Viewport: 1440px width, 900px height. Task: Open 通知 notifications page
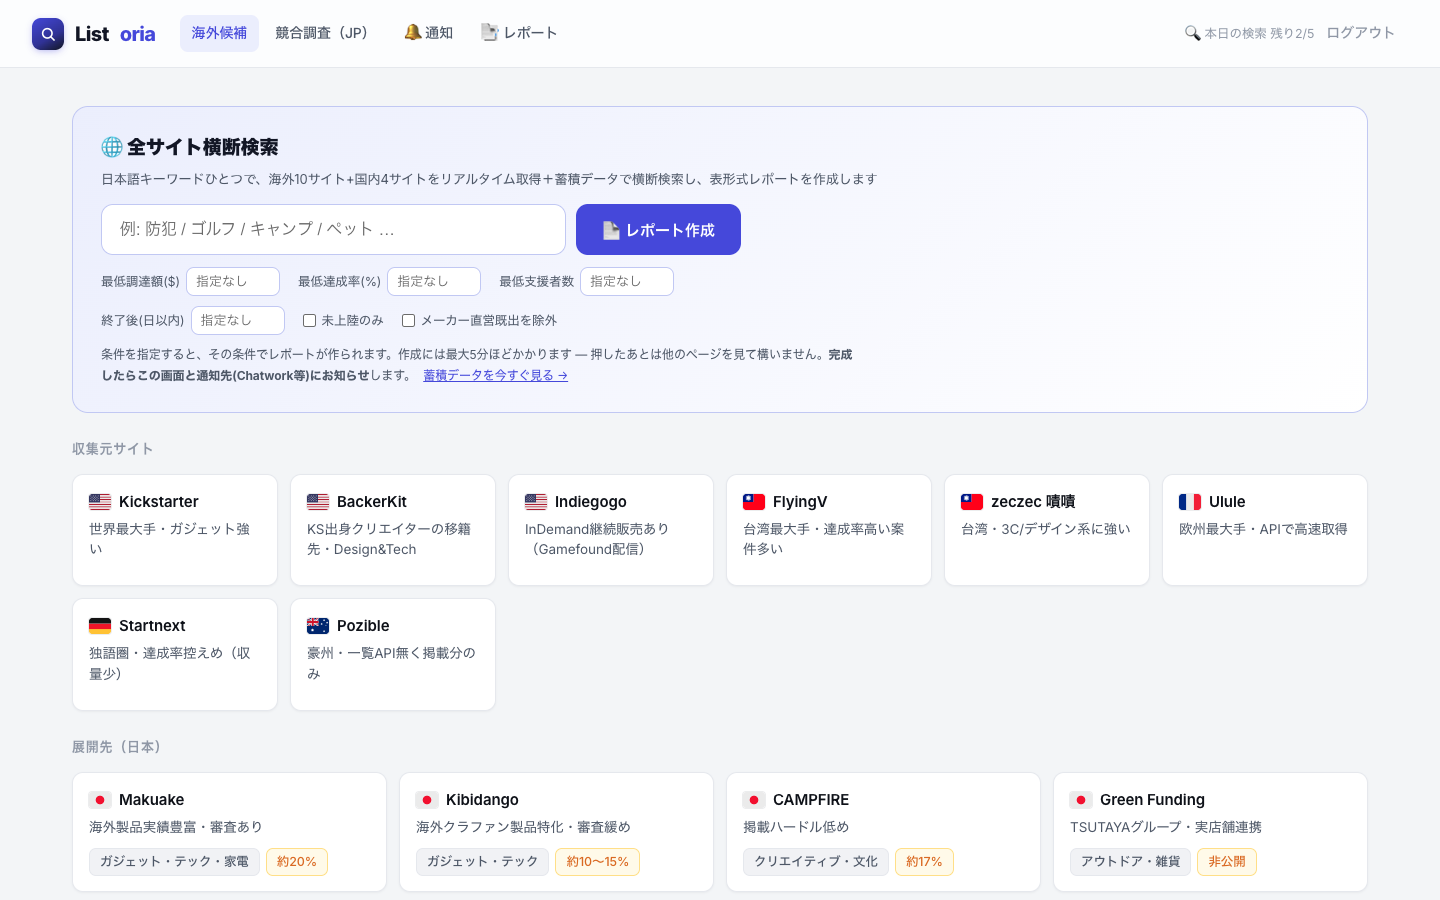pos(428,33)
